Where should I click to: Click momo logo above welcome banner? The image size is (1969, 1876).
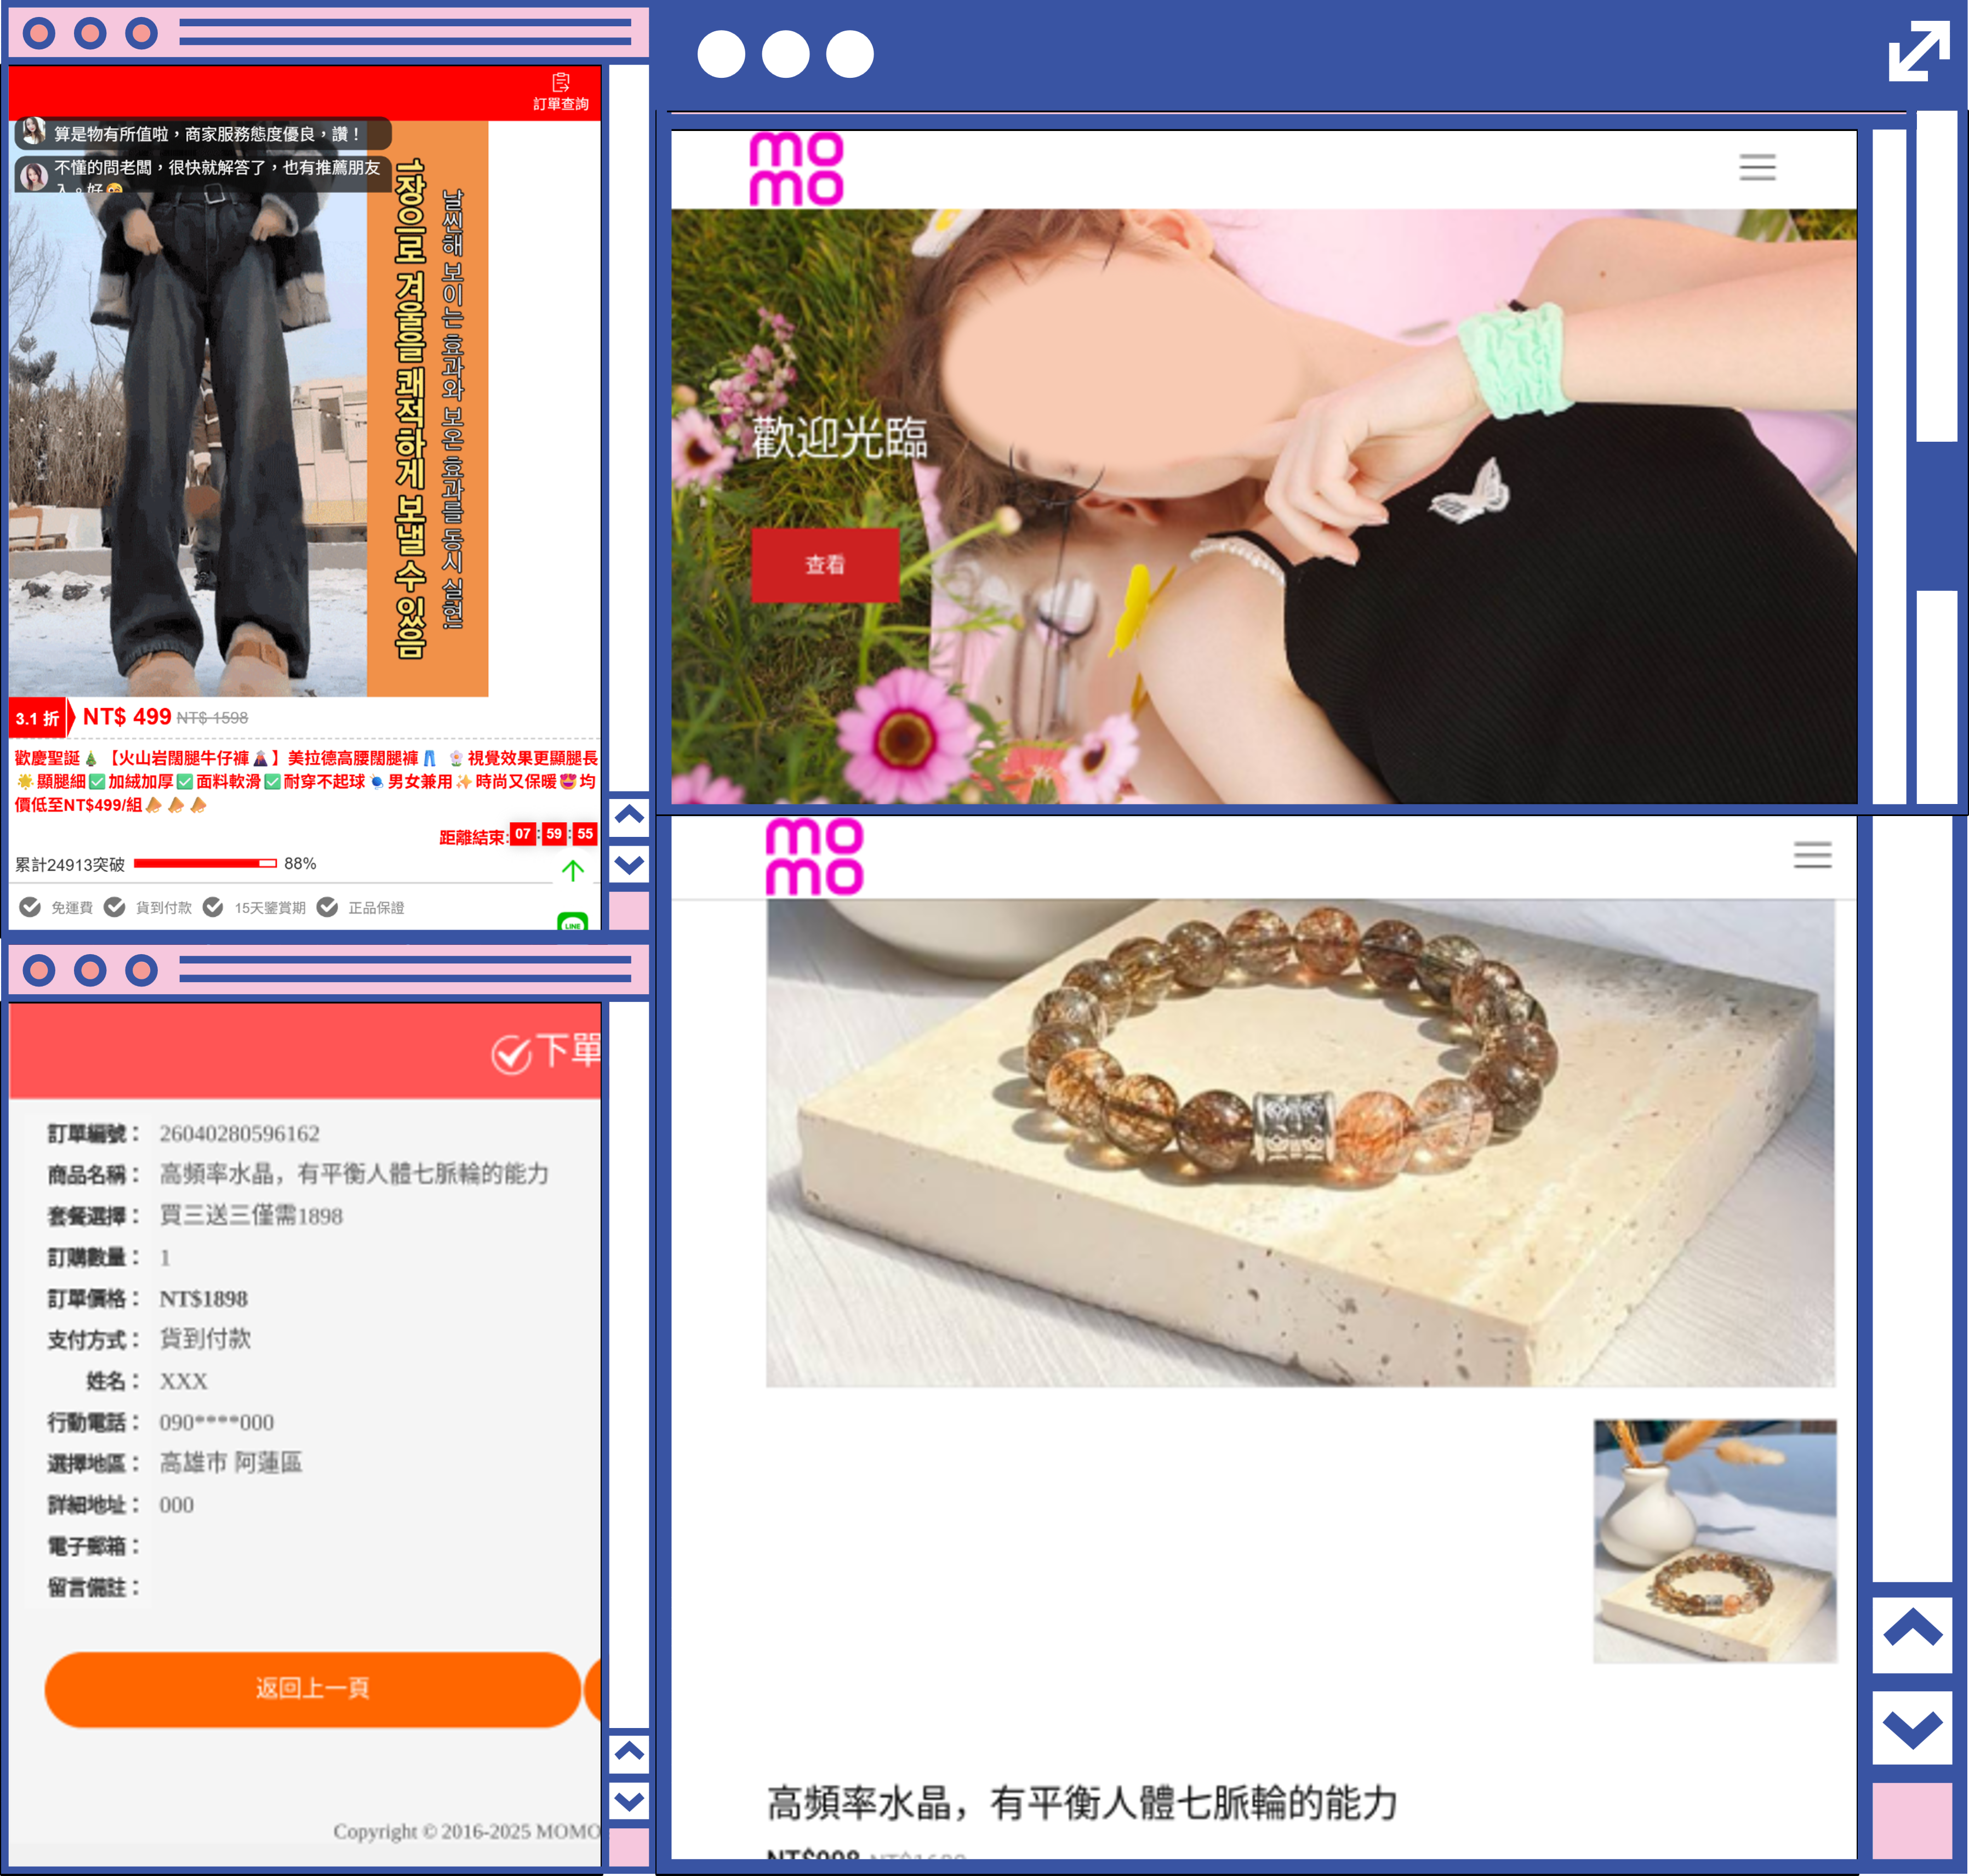[x=796, y=169]
